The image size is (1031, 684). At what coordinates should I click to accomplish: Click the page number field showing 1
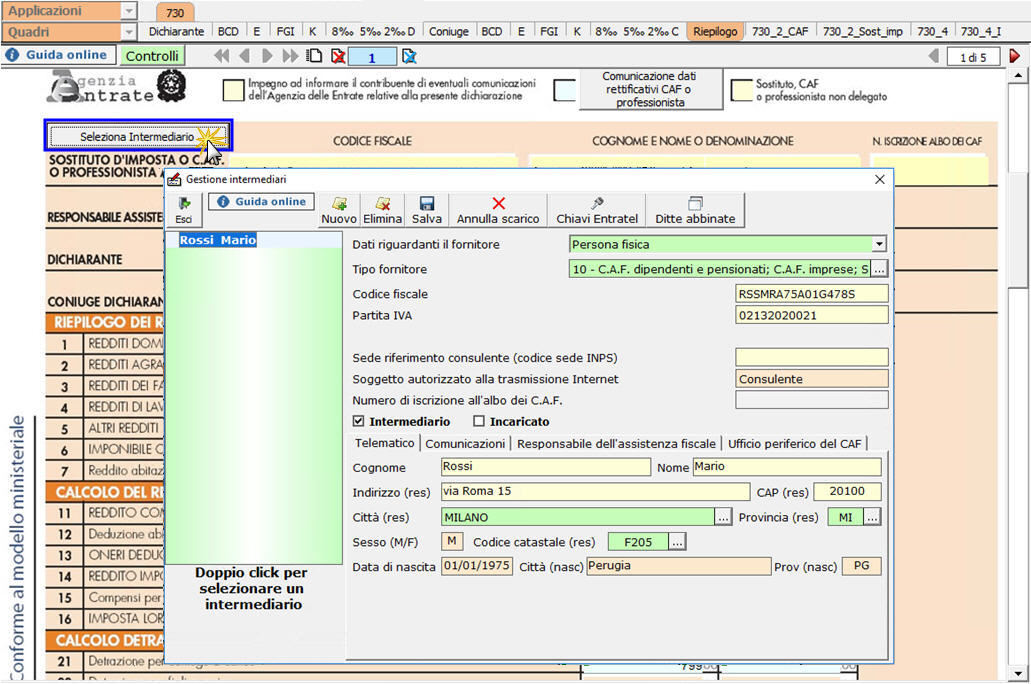coord(372,57)
